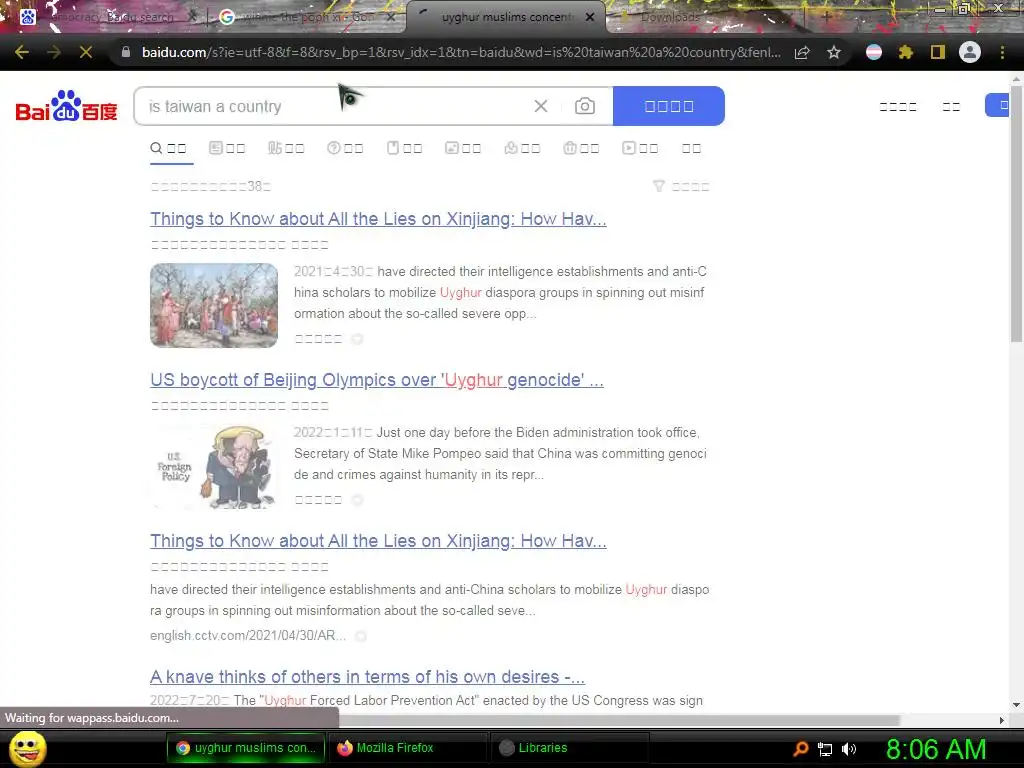1024x768 pixels.
Task: Open the Chrome profile avatar
Action: tap(970, 52)
